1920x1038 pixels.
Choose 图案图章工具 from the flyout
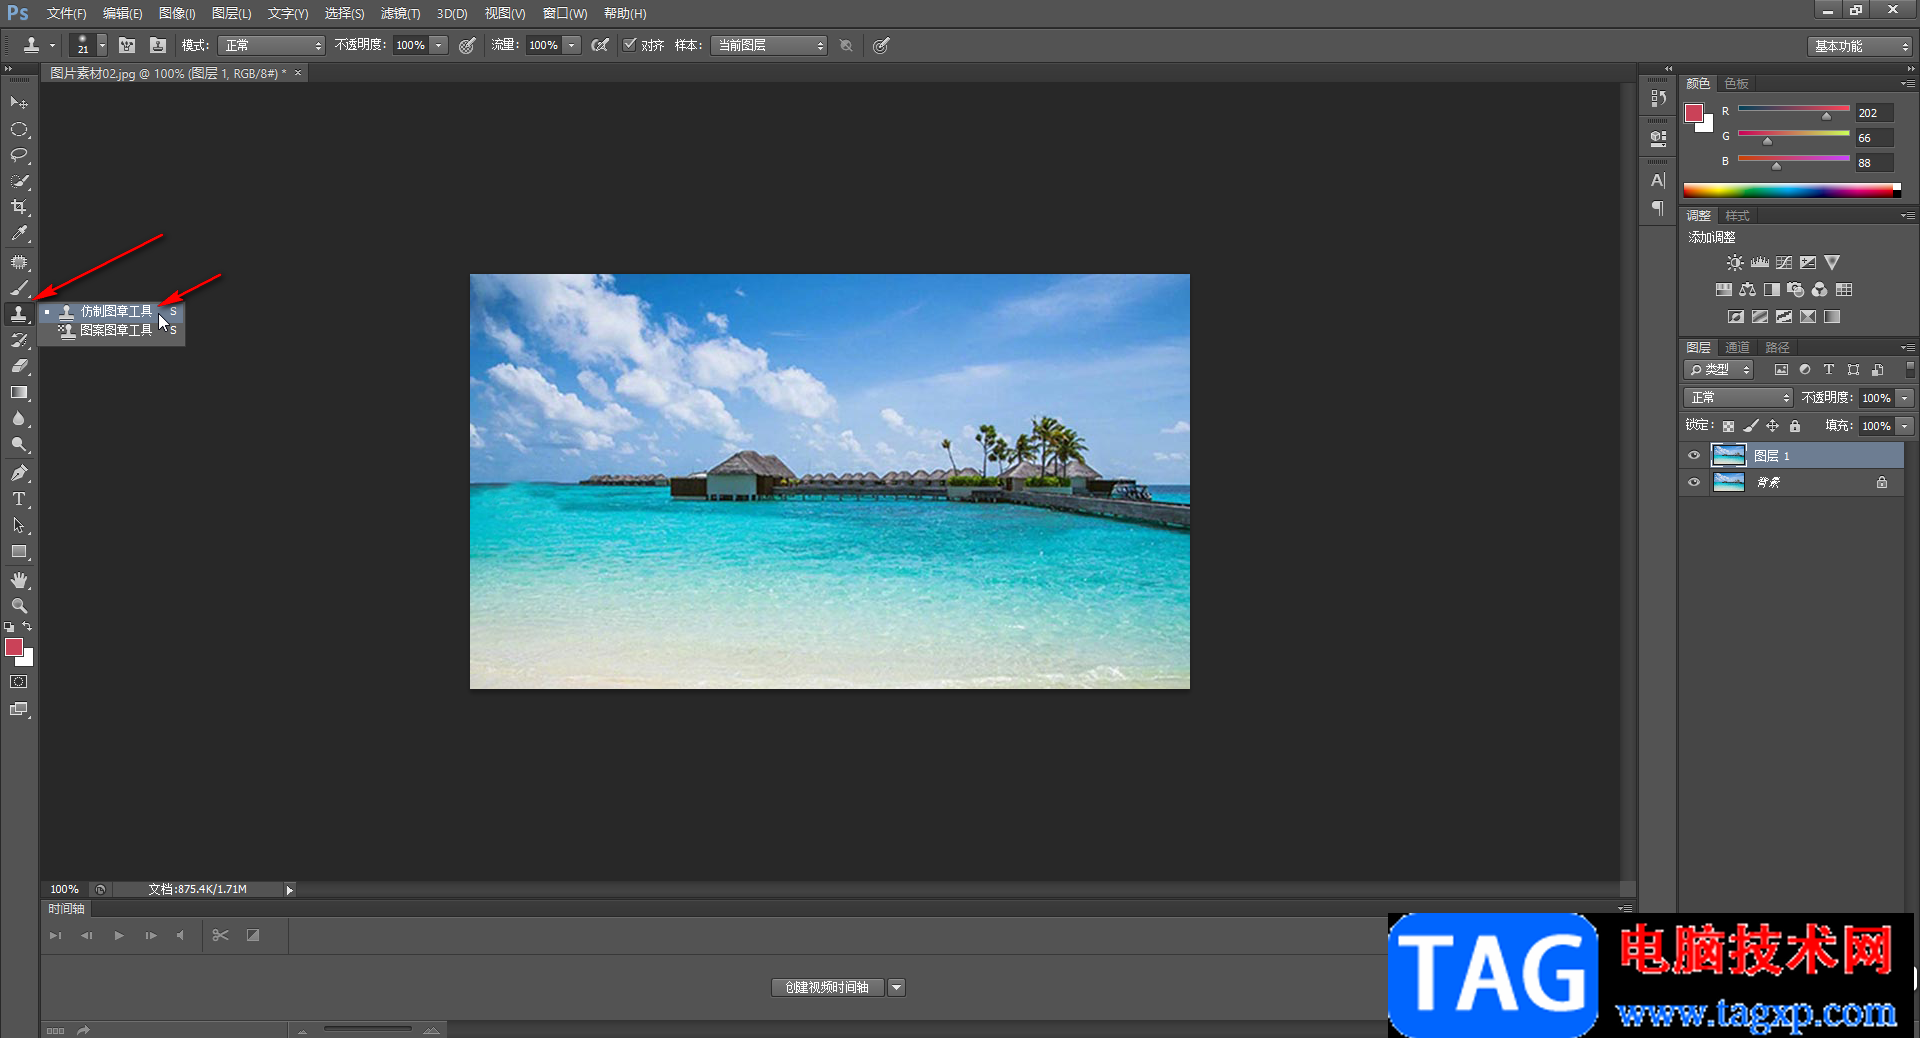pos(116,330)
